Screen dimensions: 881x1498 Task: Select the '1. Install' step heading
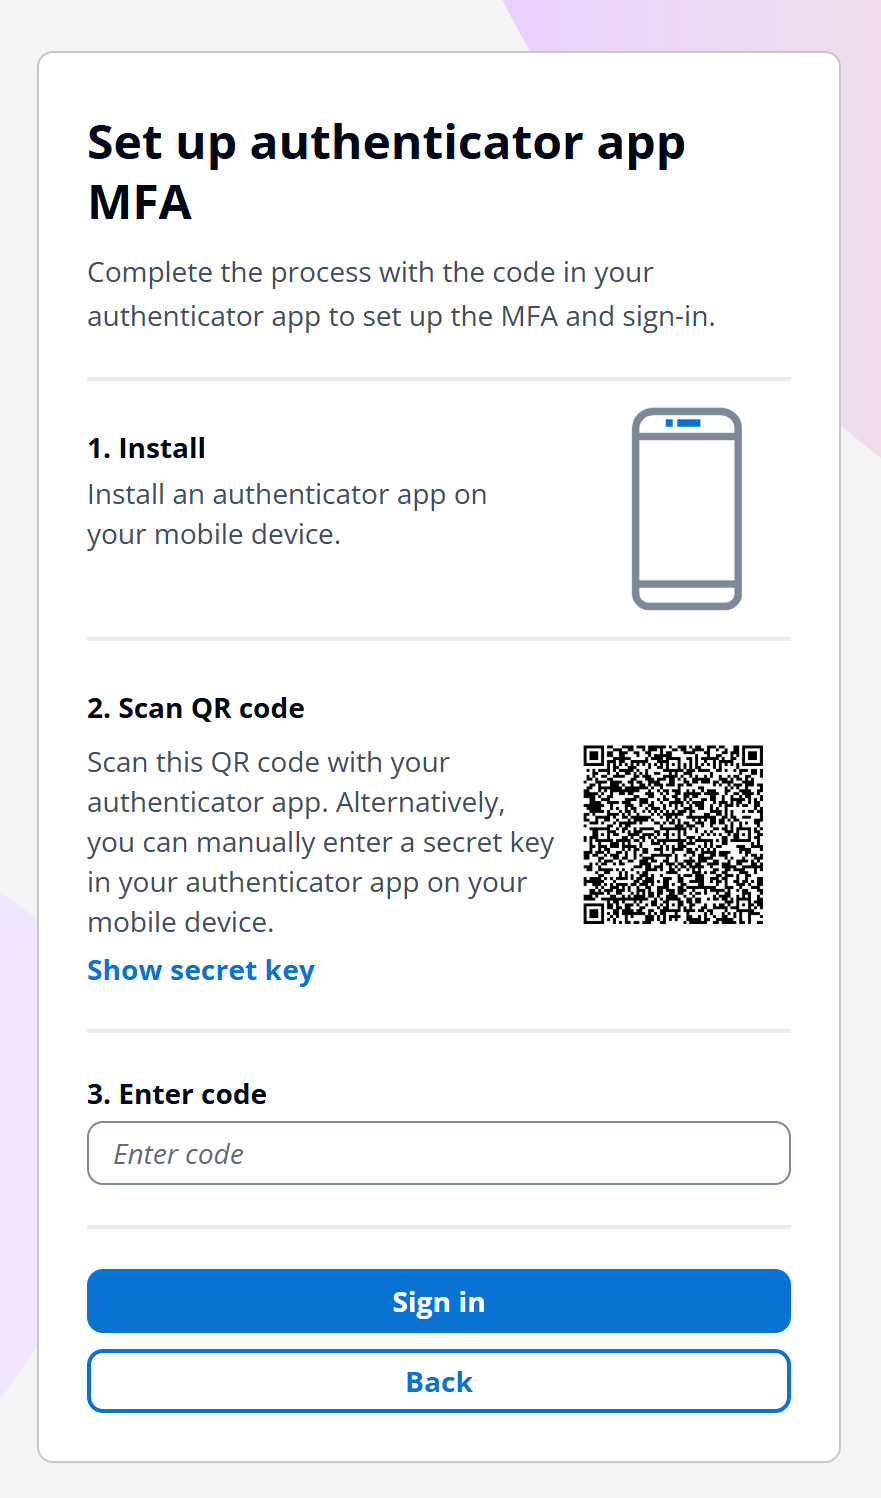tap(147, 448)
